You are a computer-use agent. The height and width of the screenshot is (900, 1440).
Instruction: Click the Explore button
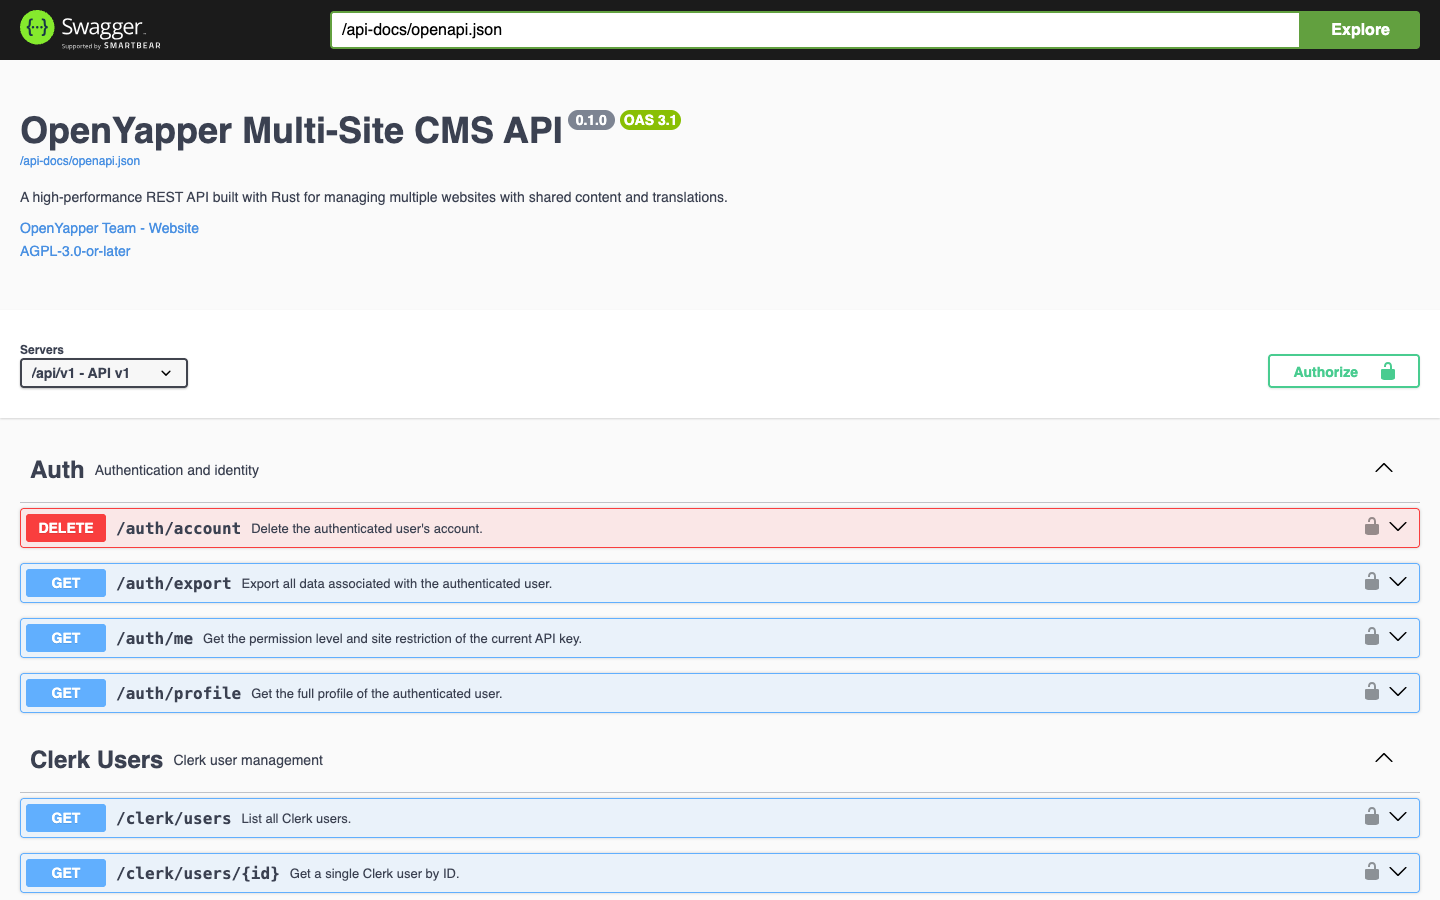pos(1358,29)
